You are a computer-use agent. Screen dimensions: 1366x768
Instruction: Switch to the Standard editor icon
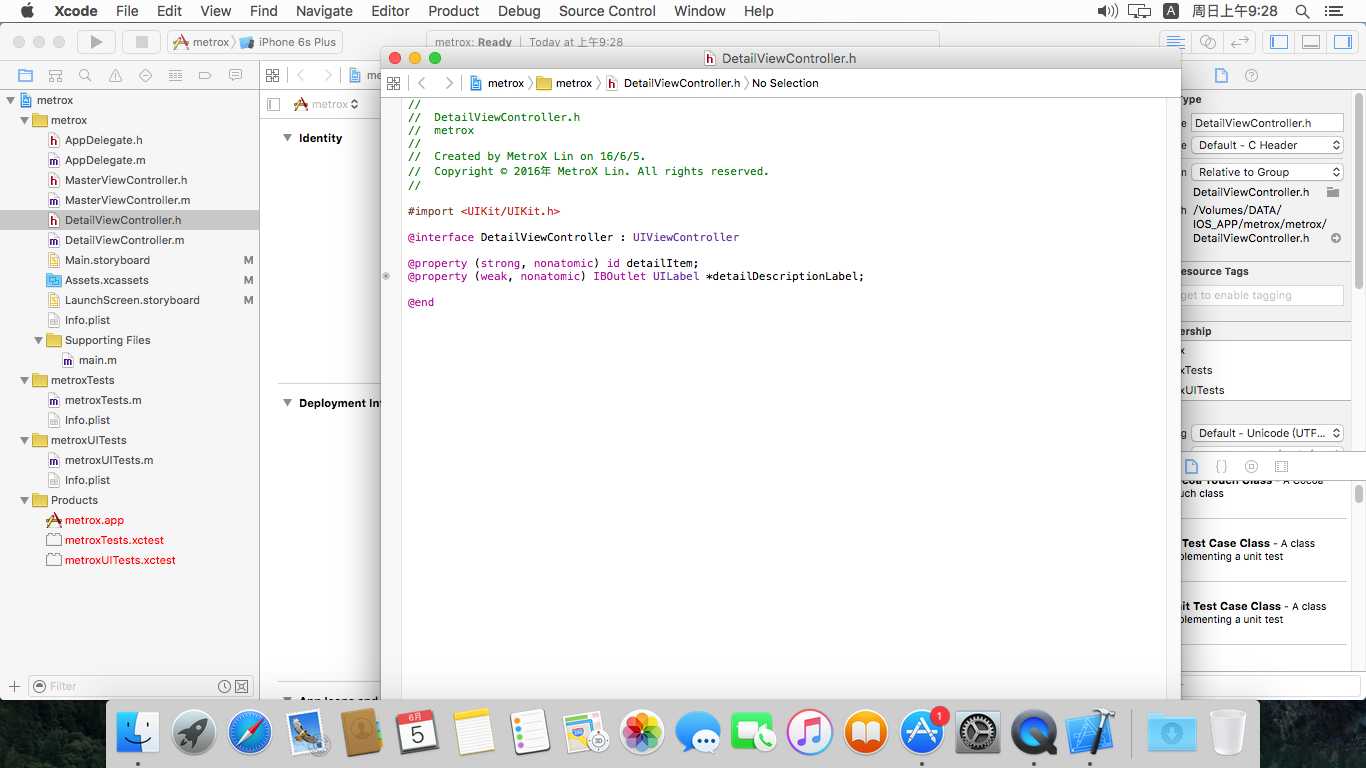1175,42
